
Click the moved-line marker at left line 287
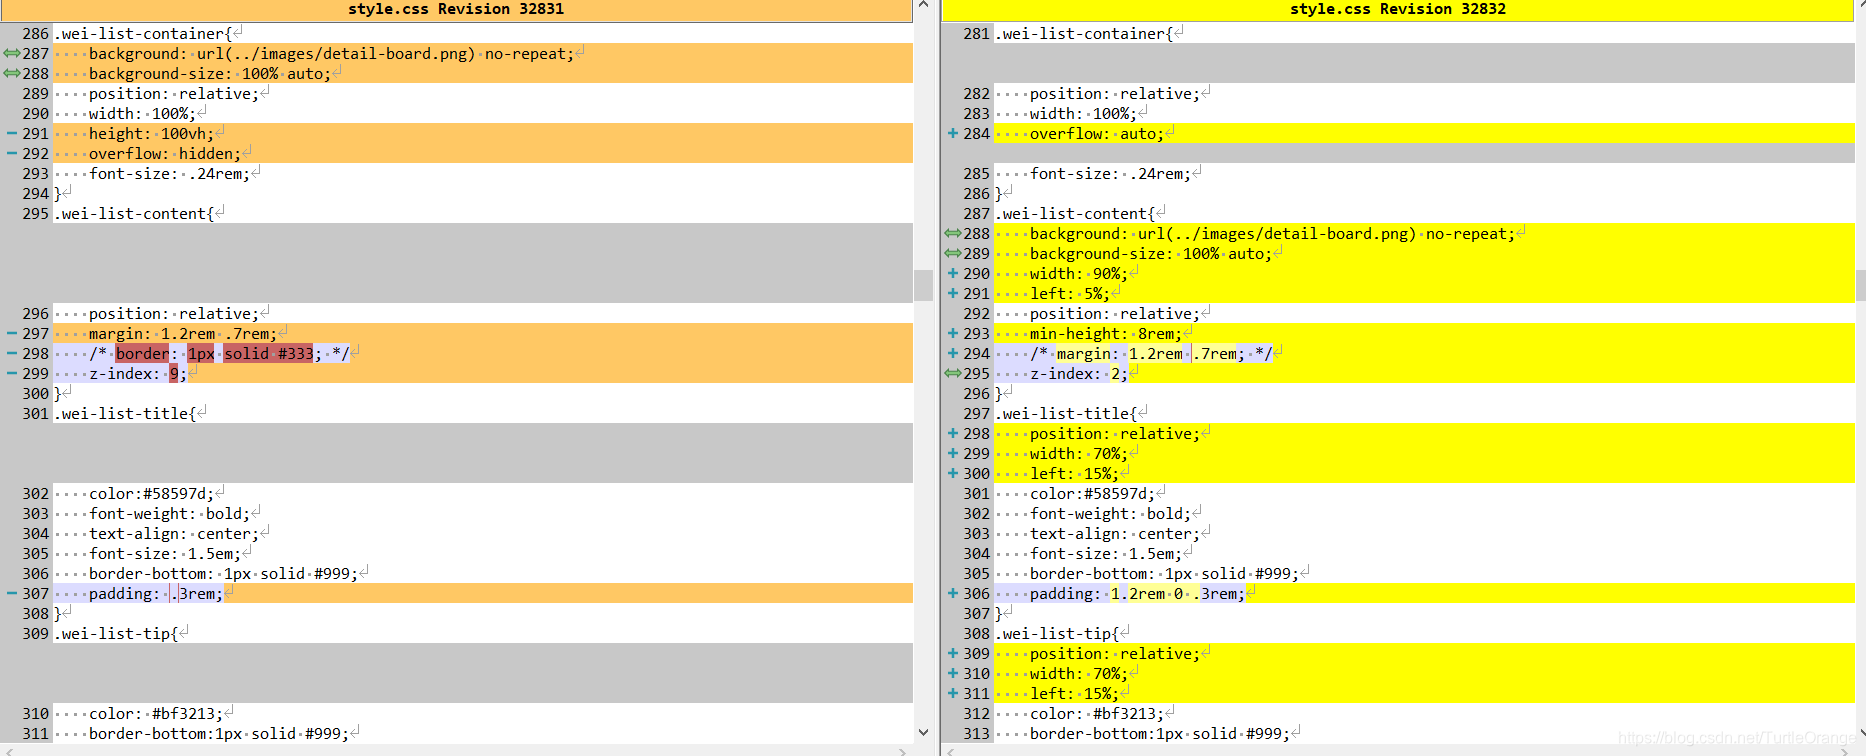[x=11, y=53]
